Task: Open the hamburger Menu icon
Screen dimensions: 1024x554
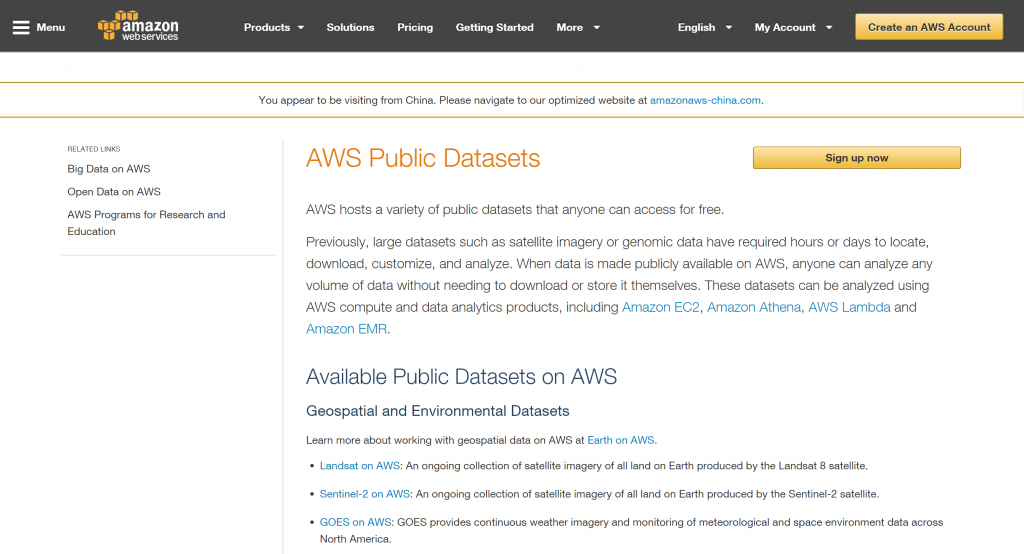Action: [21, 27]
